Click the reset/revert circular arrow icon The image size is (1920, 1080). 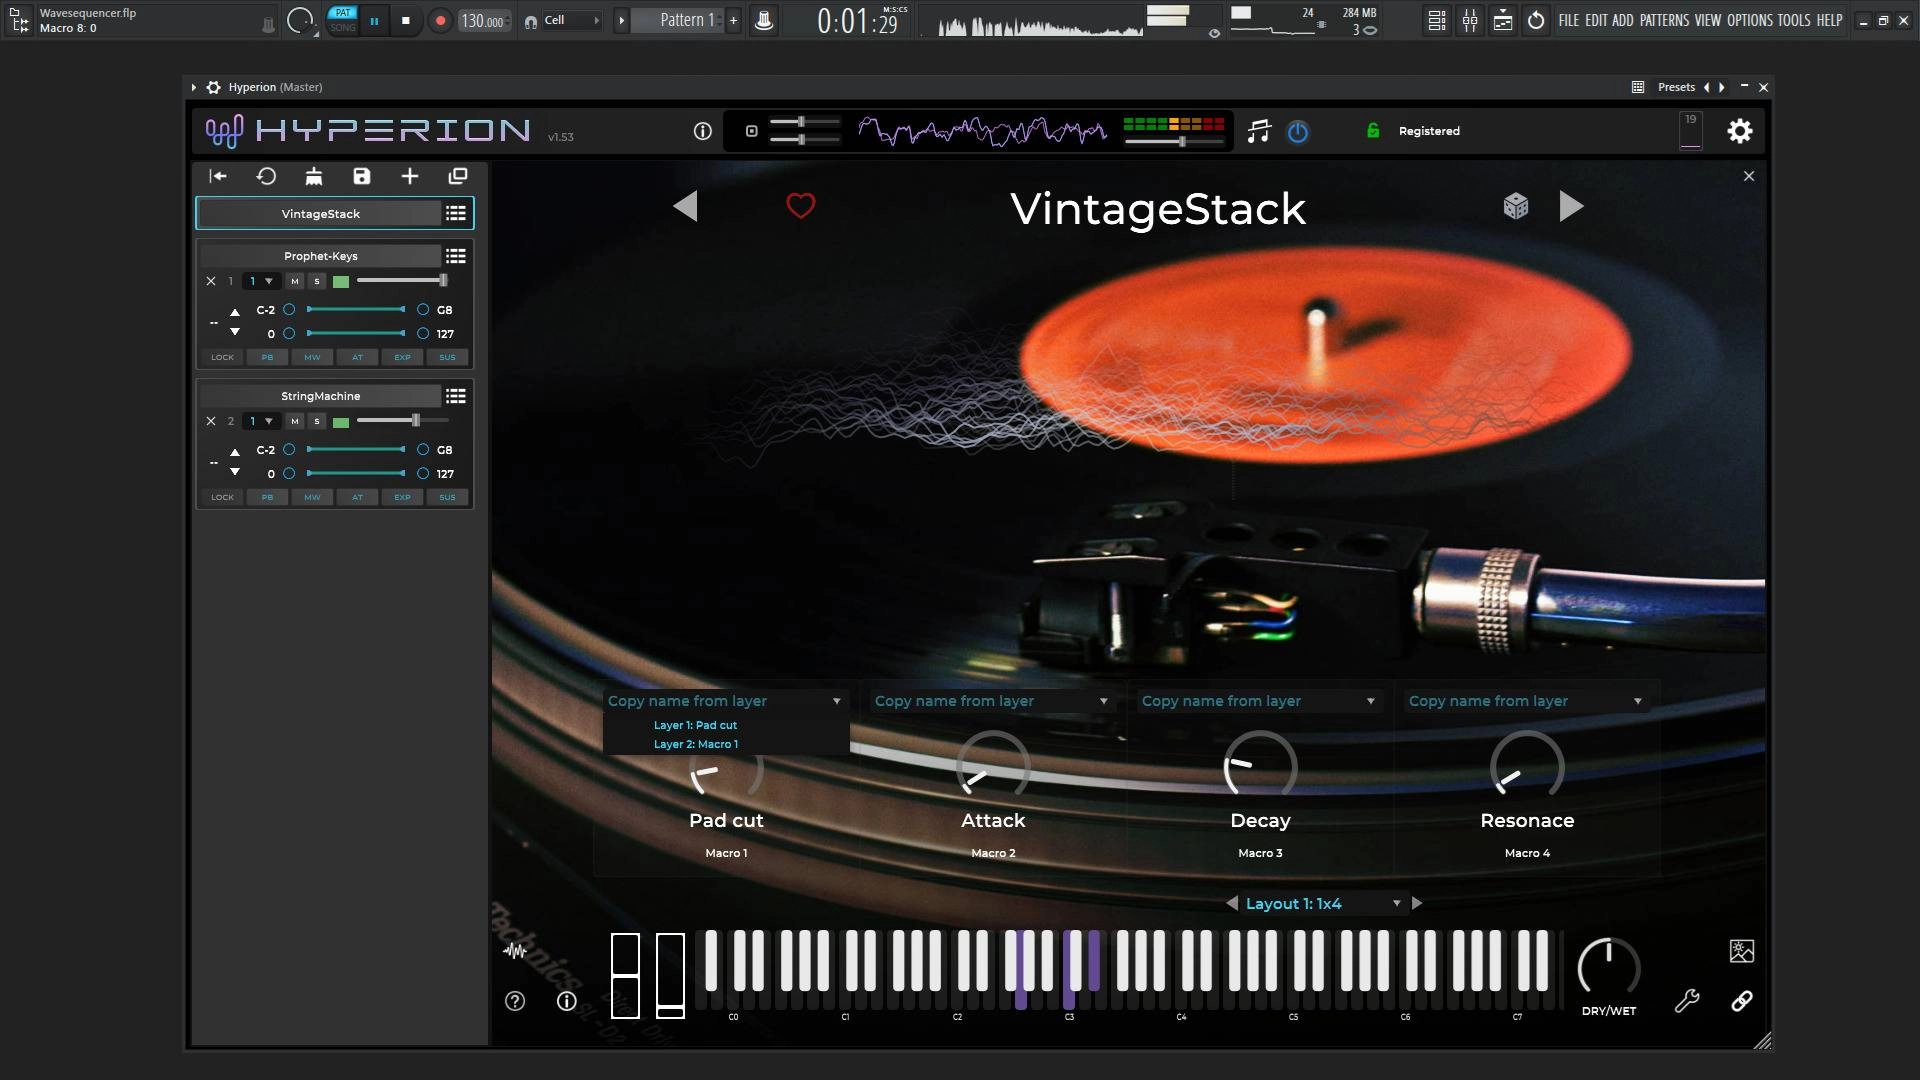point(266,176)
